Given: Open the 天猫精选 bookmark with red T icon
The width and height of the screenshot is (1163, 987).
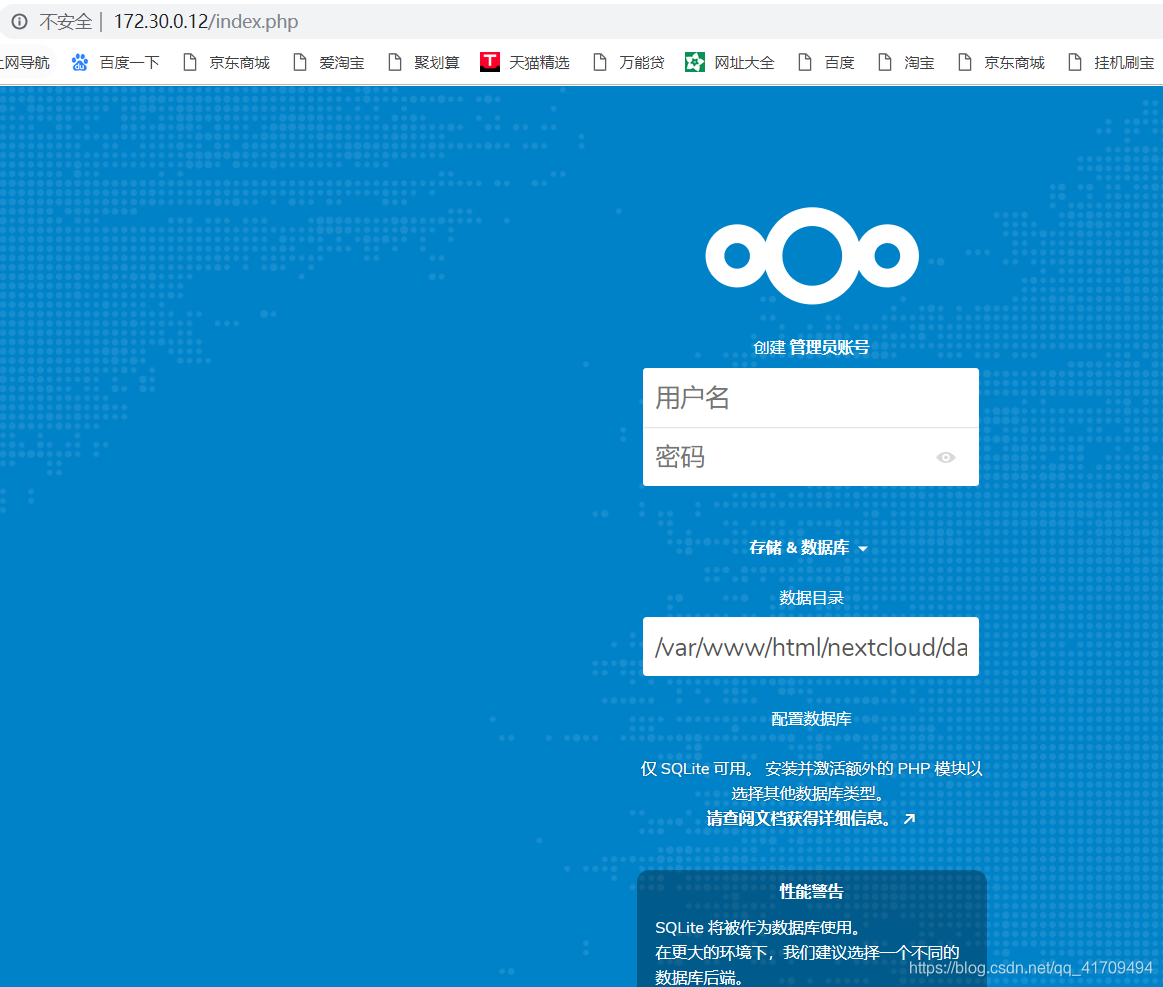Looking at the screenshot, I should (x=525, y=62).
